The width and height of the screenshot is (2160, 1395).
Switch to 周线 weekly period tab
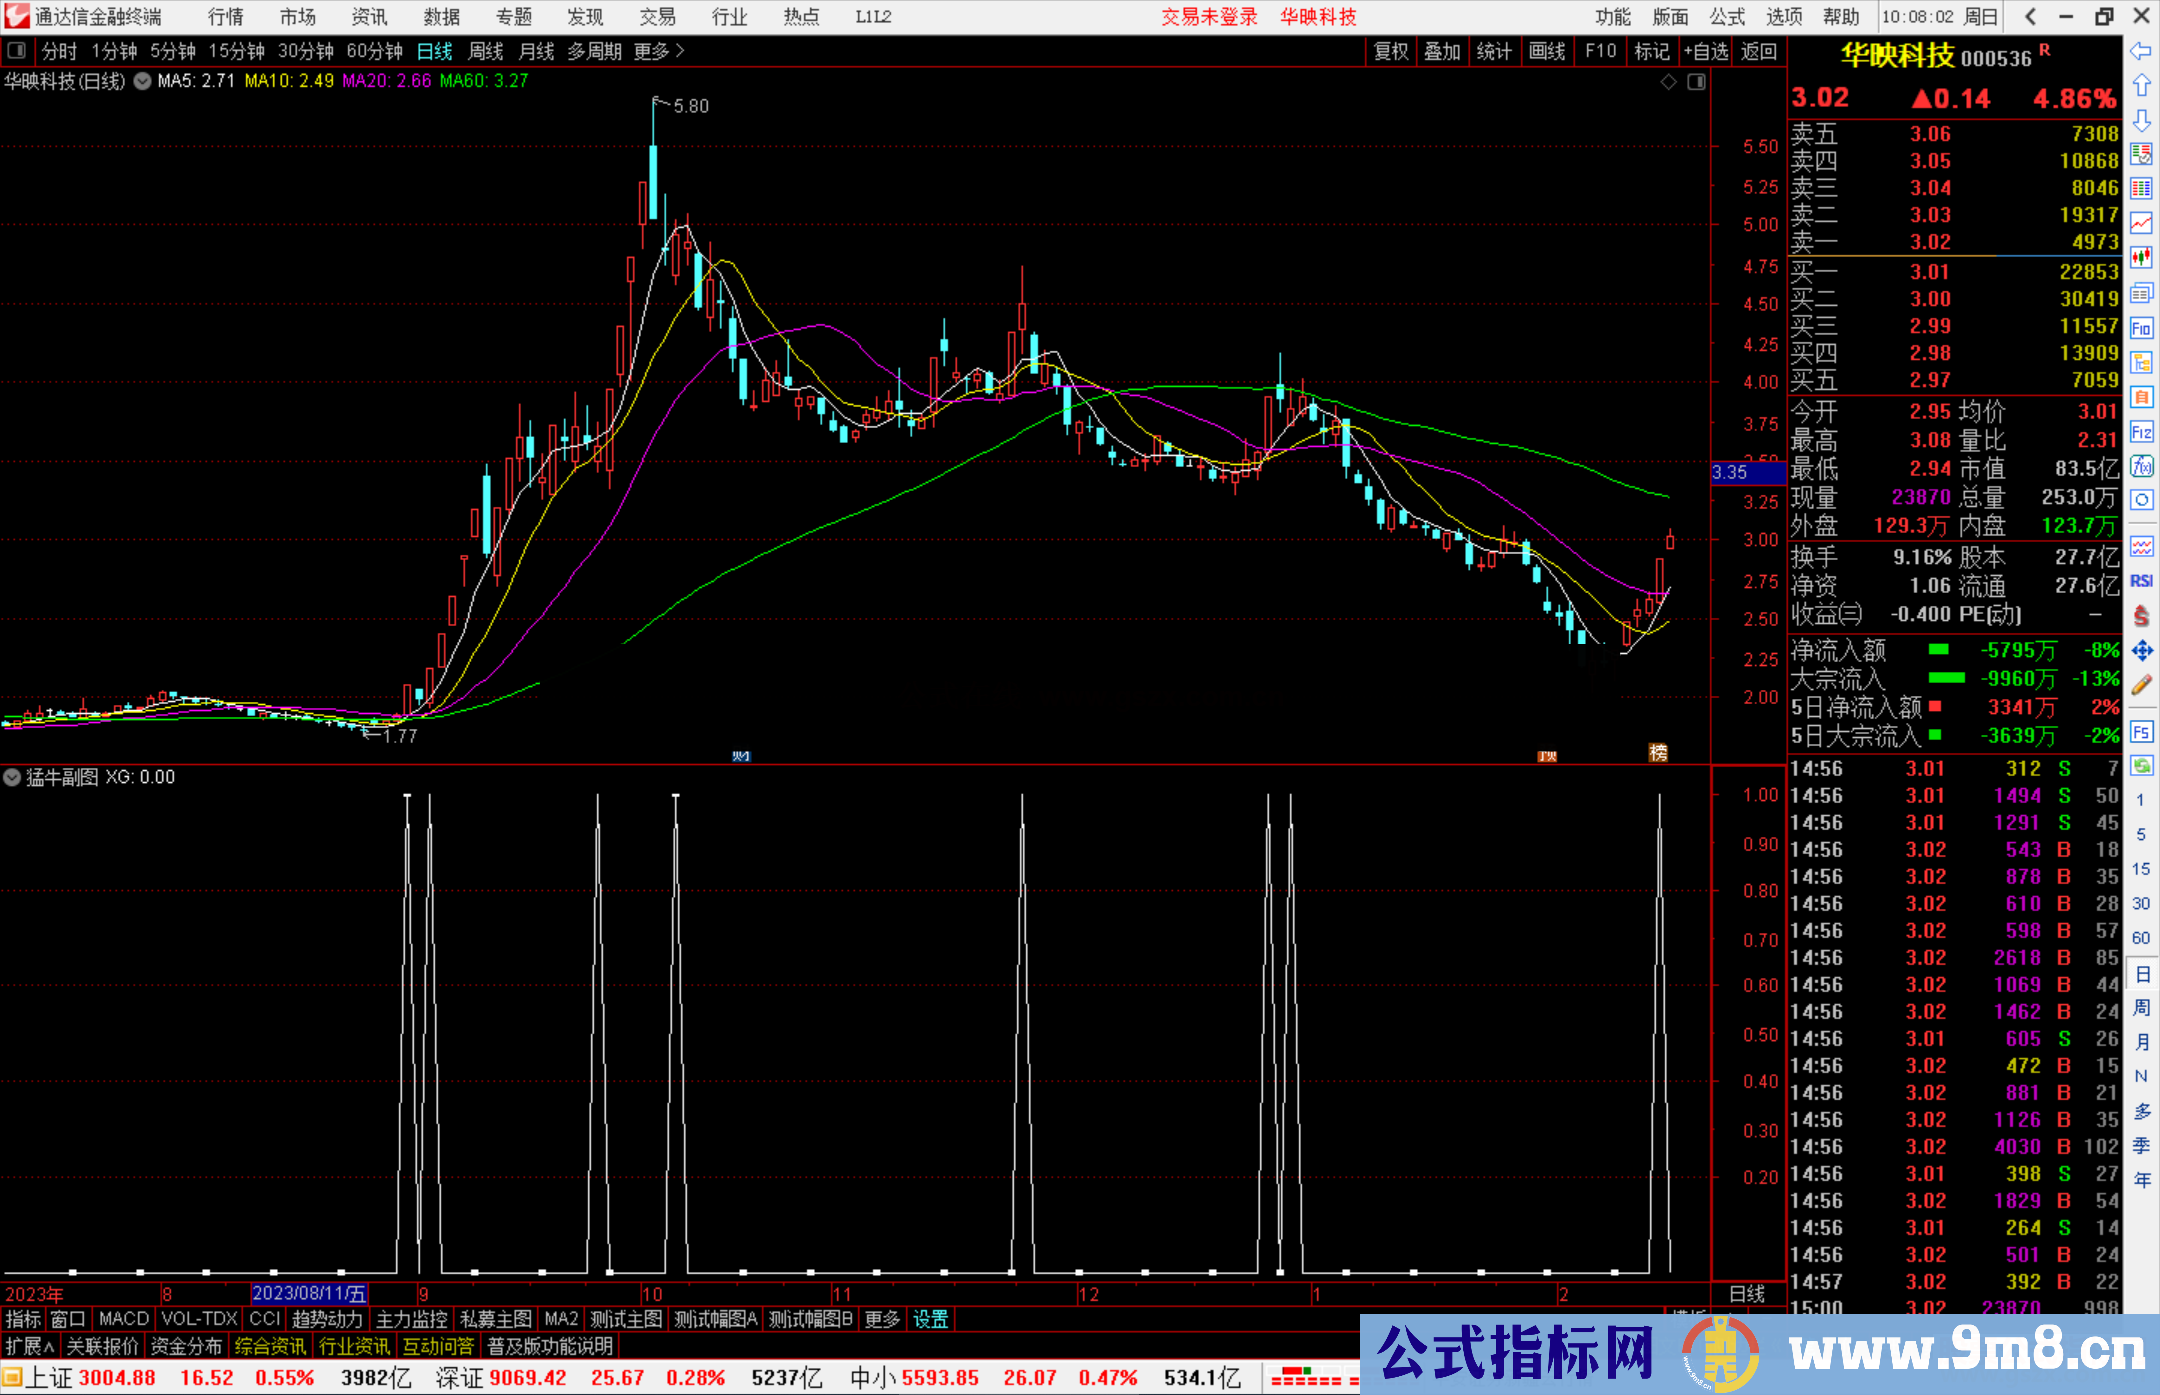(x=486, y=51)
